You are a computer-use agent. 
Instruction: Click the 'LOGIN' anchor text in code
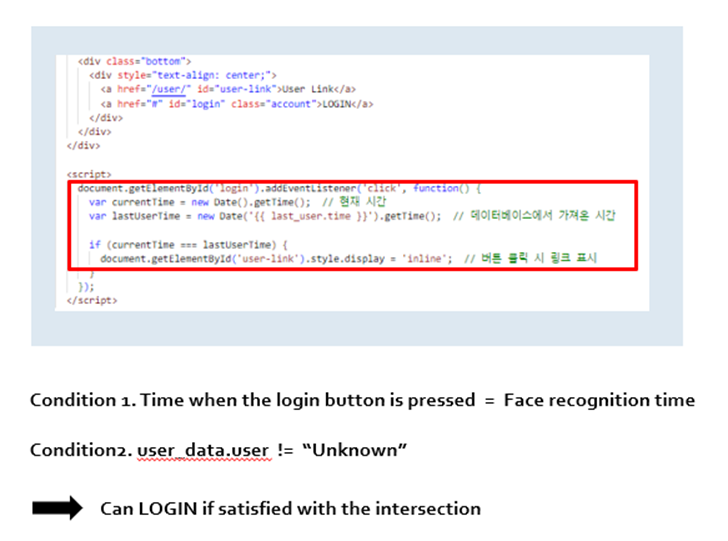(x=337, y=104)
